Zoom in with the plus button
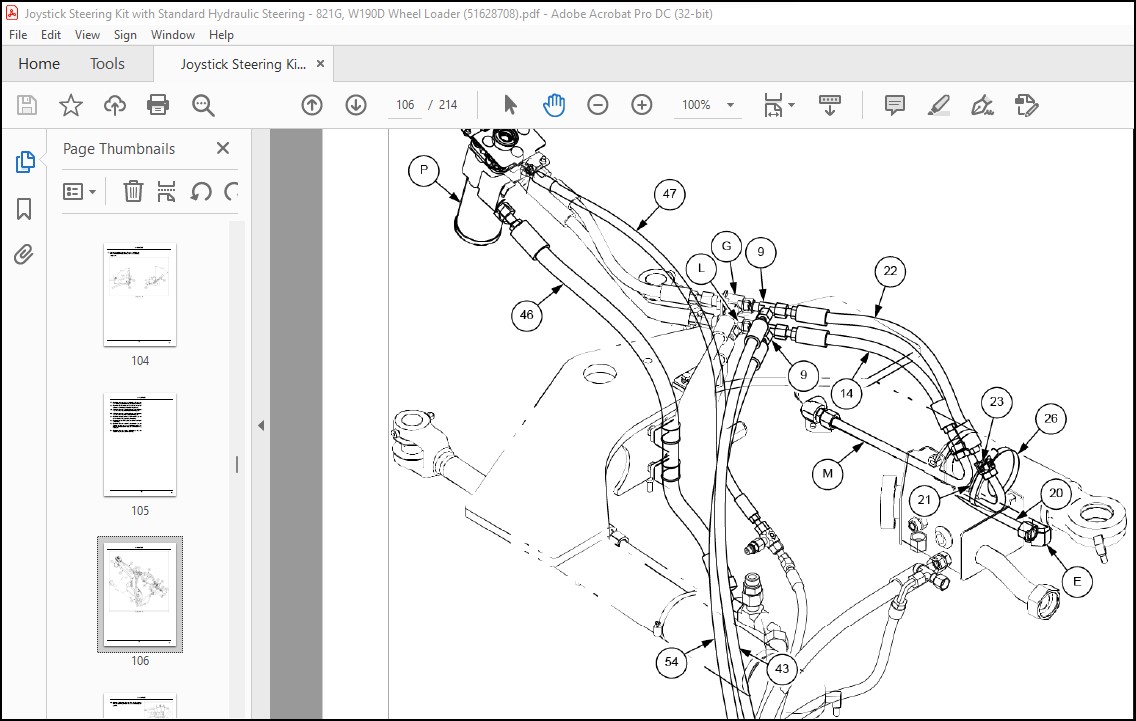Image resolution: width=1136 pixels, height=721 pixels. click(x=642, y=105)
